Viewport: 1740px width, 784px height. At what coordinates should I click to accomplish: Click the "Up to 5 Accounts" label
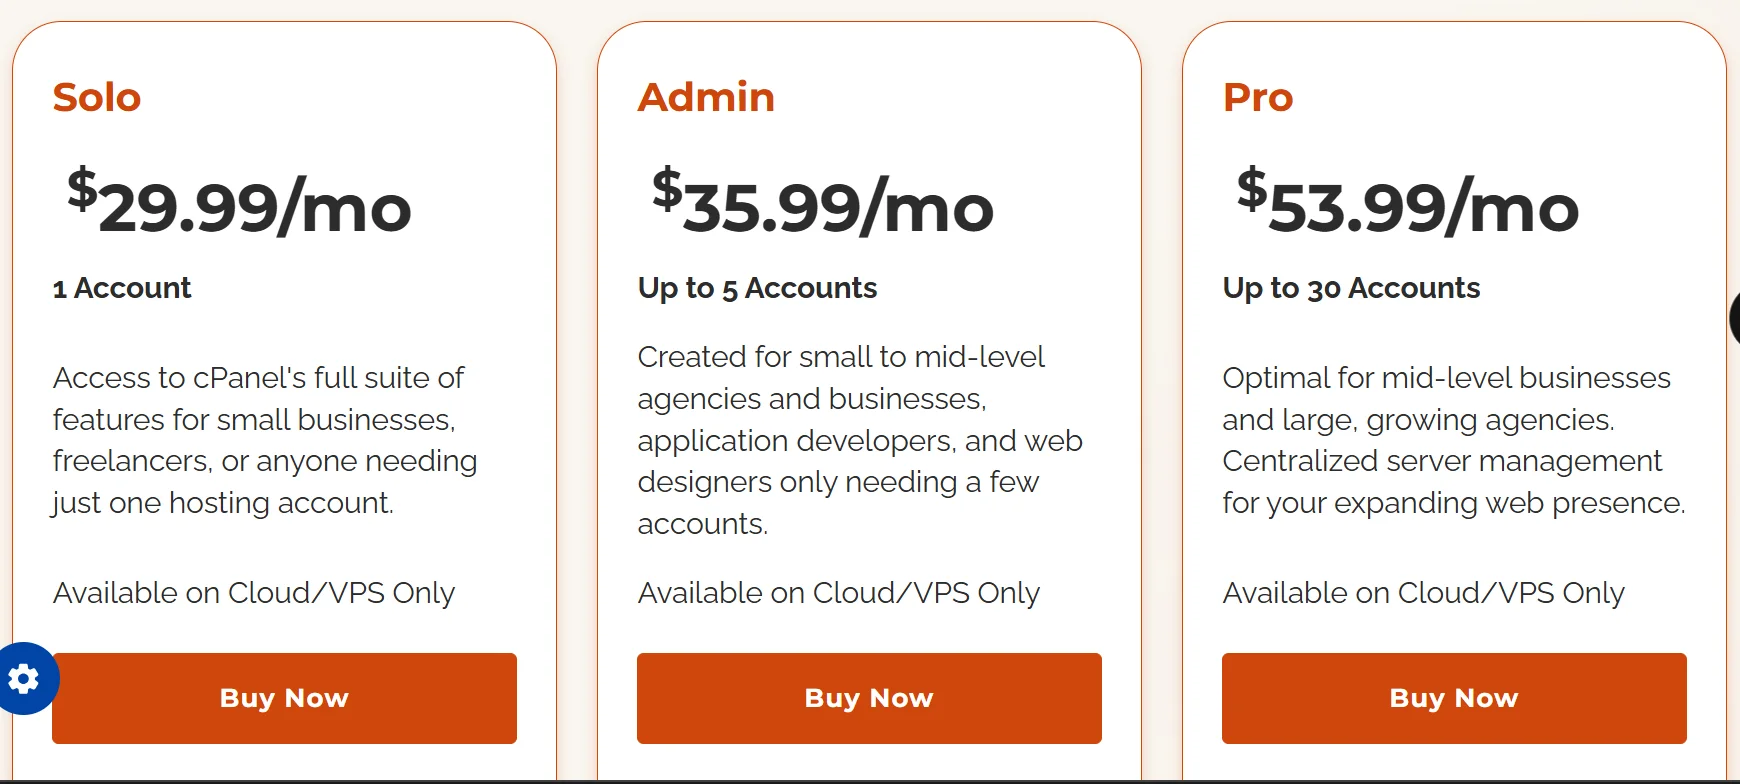coord(757,288)
